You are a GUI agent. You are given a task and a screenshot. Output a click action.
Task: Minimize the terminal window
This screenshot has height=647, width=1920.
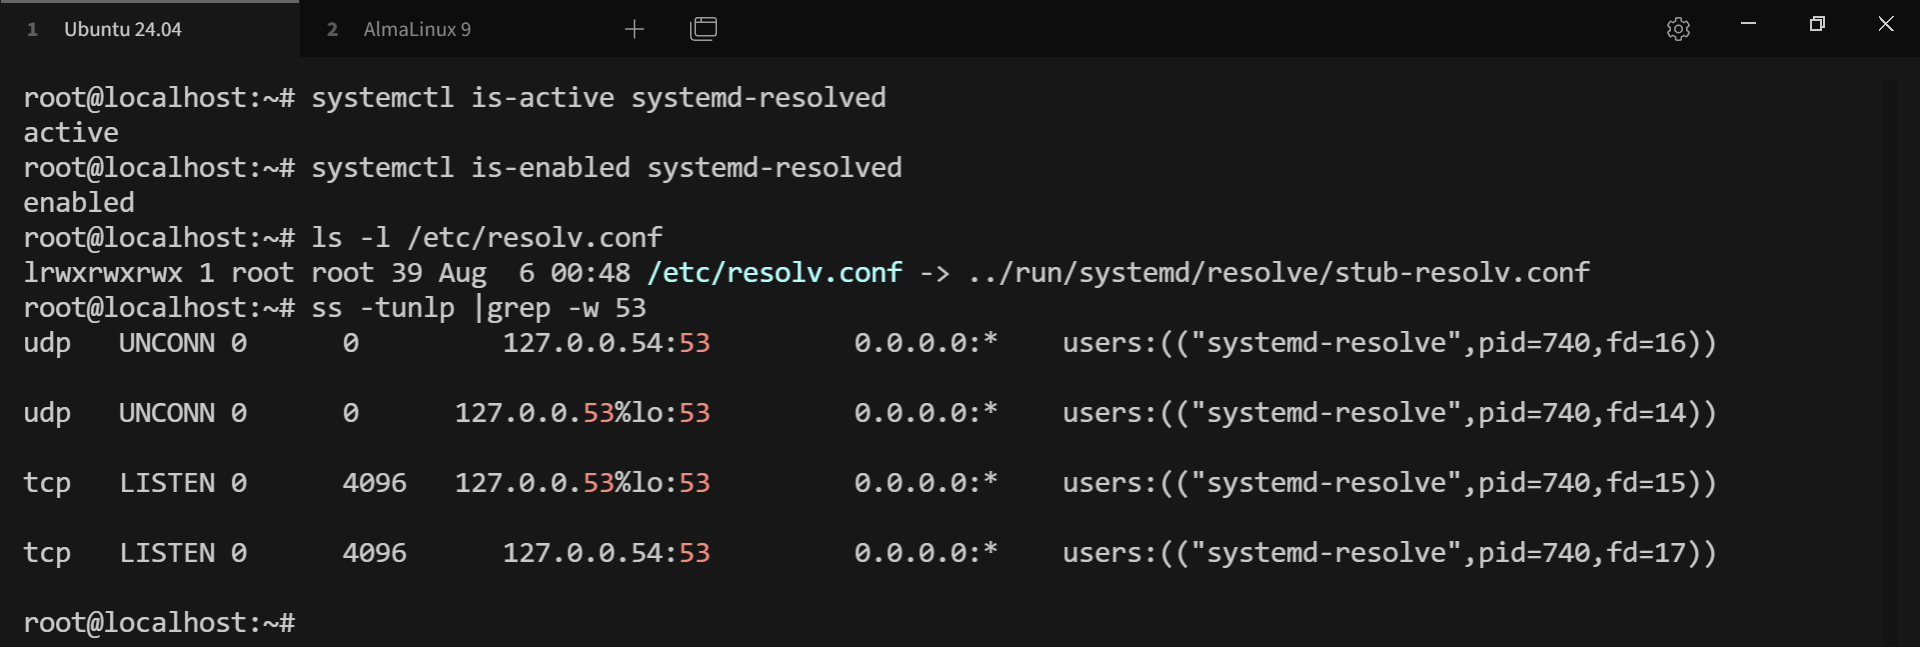pos(1748,24)
